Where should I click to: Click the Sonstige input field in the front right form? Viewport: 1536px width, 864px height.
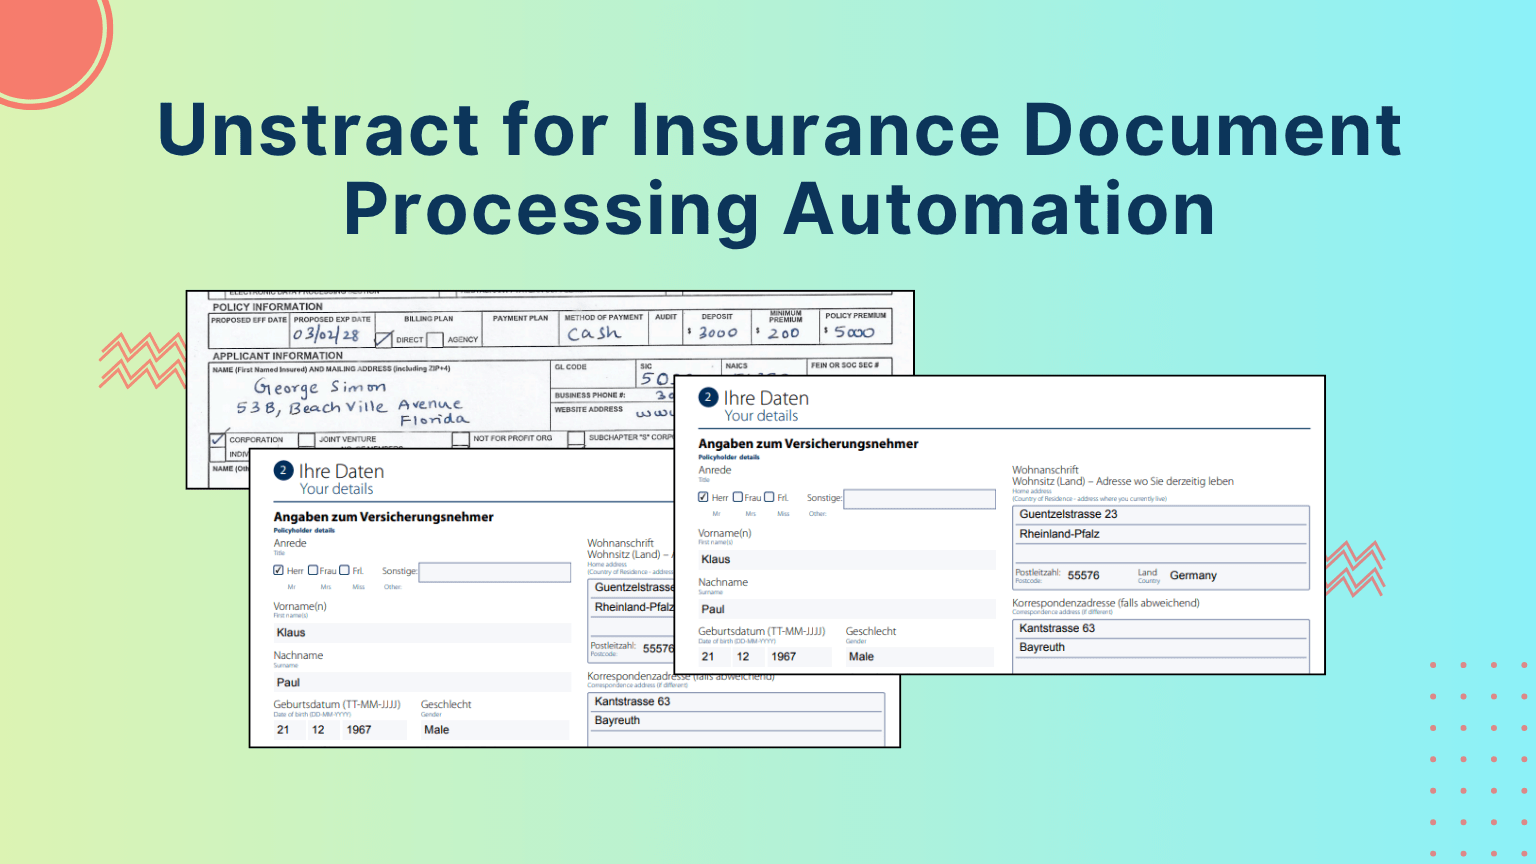919,499
